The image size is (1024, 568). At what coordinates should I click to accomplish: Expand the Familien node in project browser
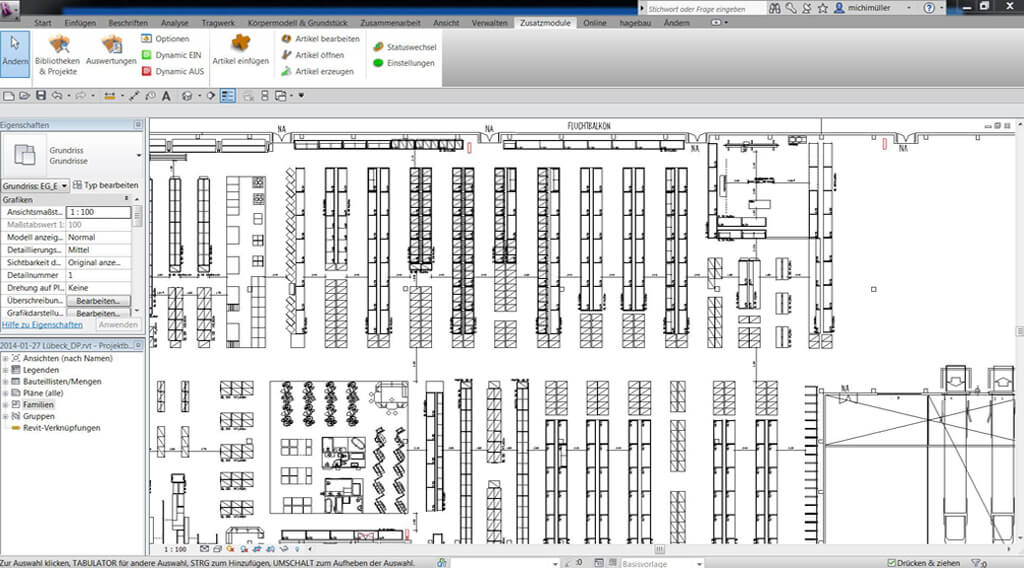5,404
